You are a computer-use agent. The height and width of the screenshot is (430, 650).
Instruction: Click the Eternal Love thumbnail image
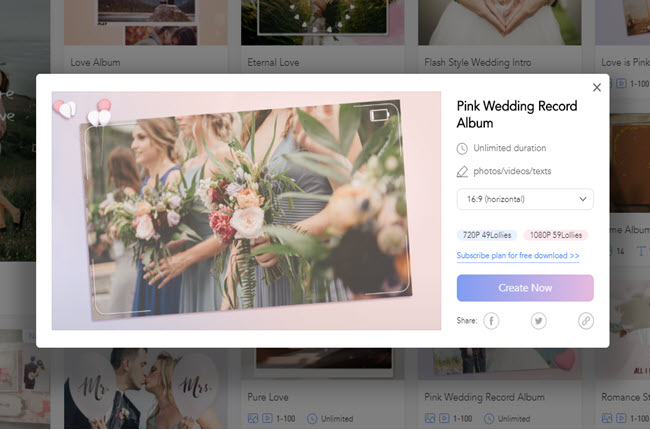323,22
